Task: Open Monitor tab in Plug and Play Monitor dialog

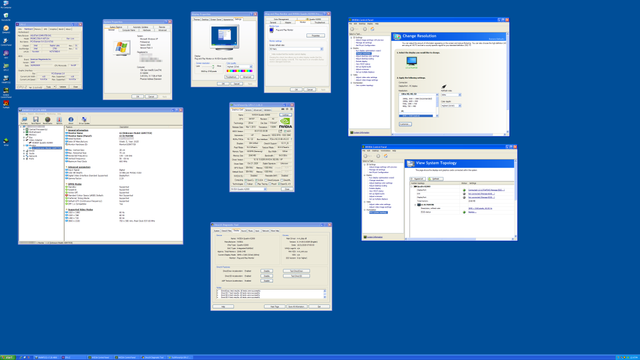Action: click(x=302, y=22)
